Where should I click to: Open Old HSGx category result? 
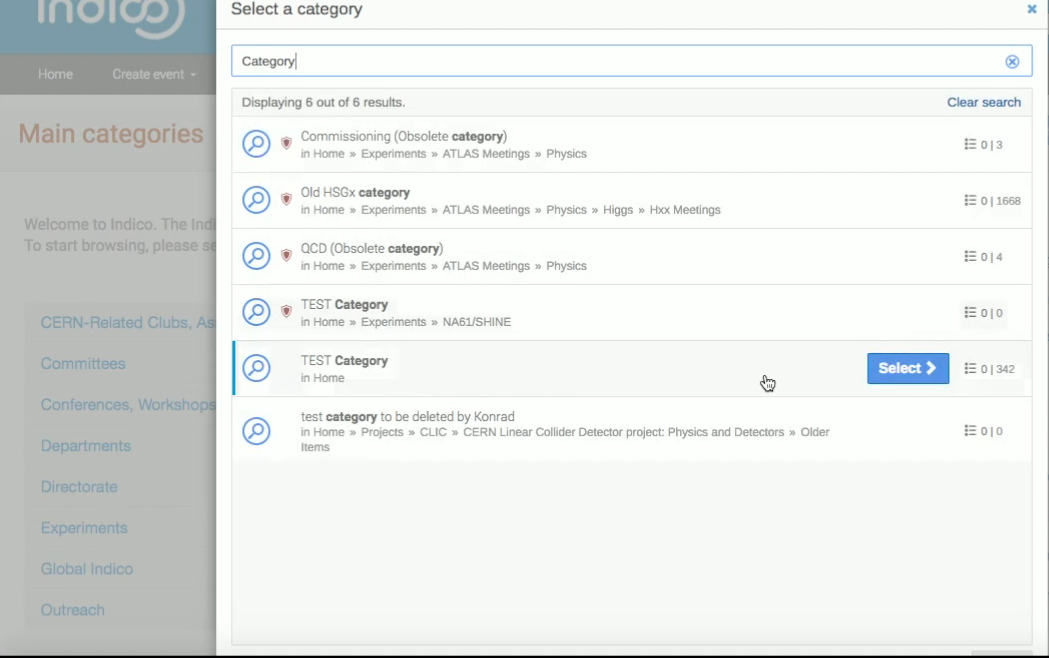pyautogui.click(x=355, y=193)
